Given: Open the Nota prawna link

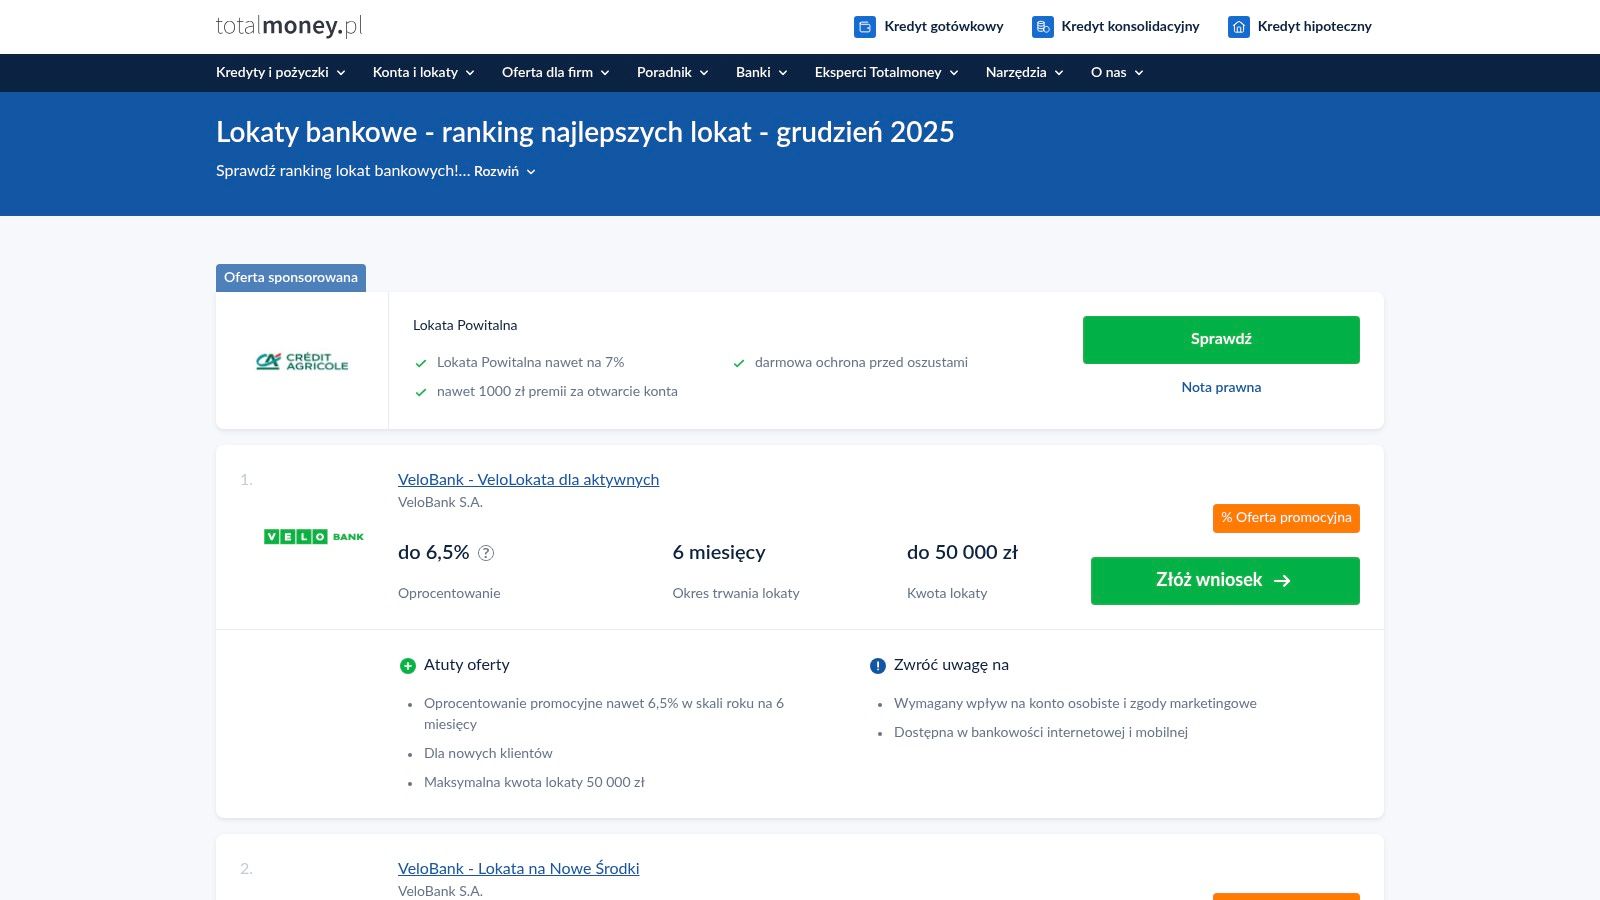Looking at the screenshot, I should (1221, 387).
